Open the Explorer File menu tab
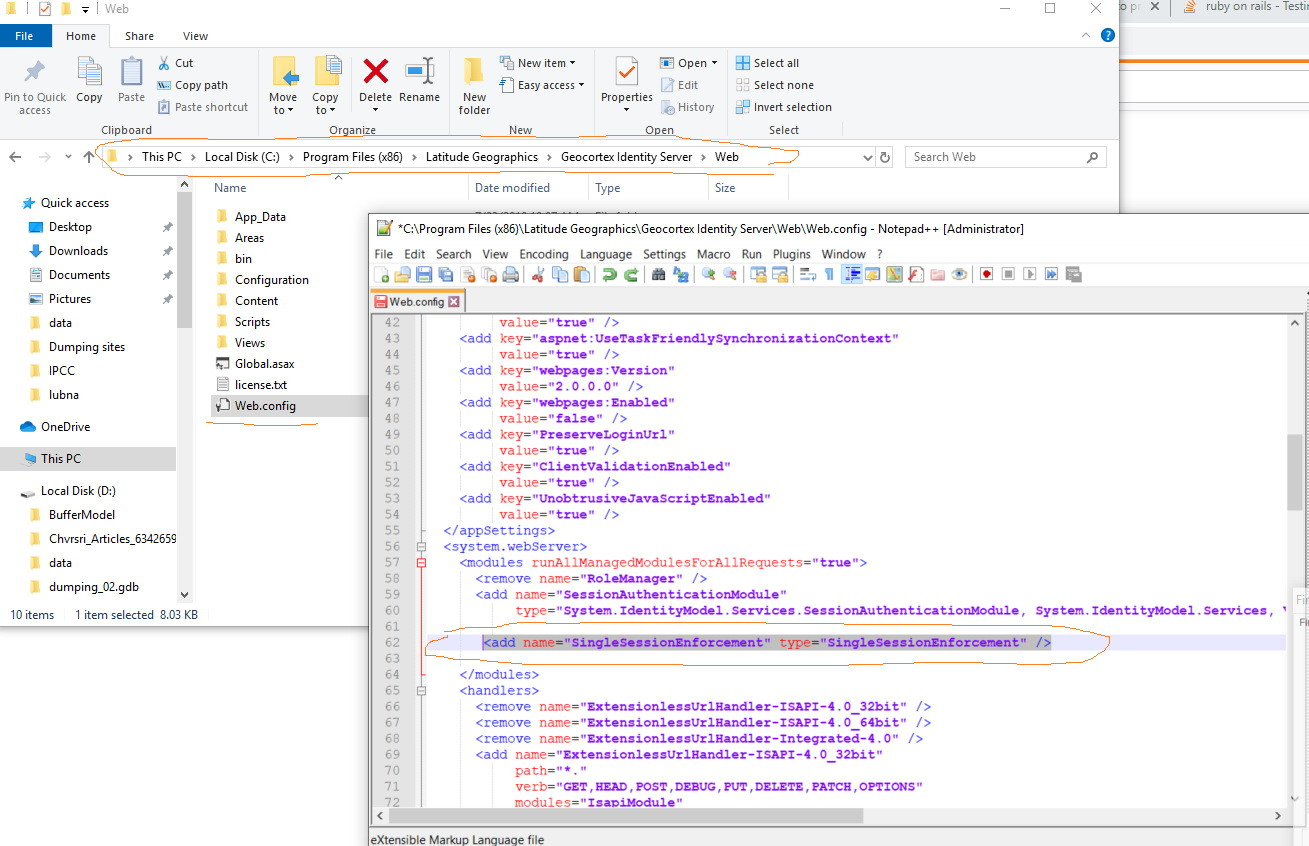Viewport: 1309px width, 846px height. click(24, 36)
